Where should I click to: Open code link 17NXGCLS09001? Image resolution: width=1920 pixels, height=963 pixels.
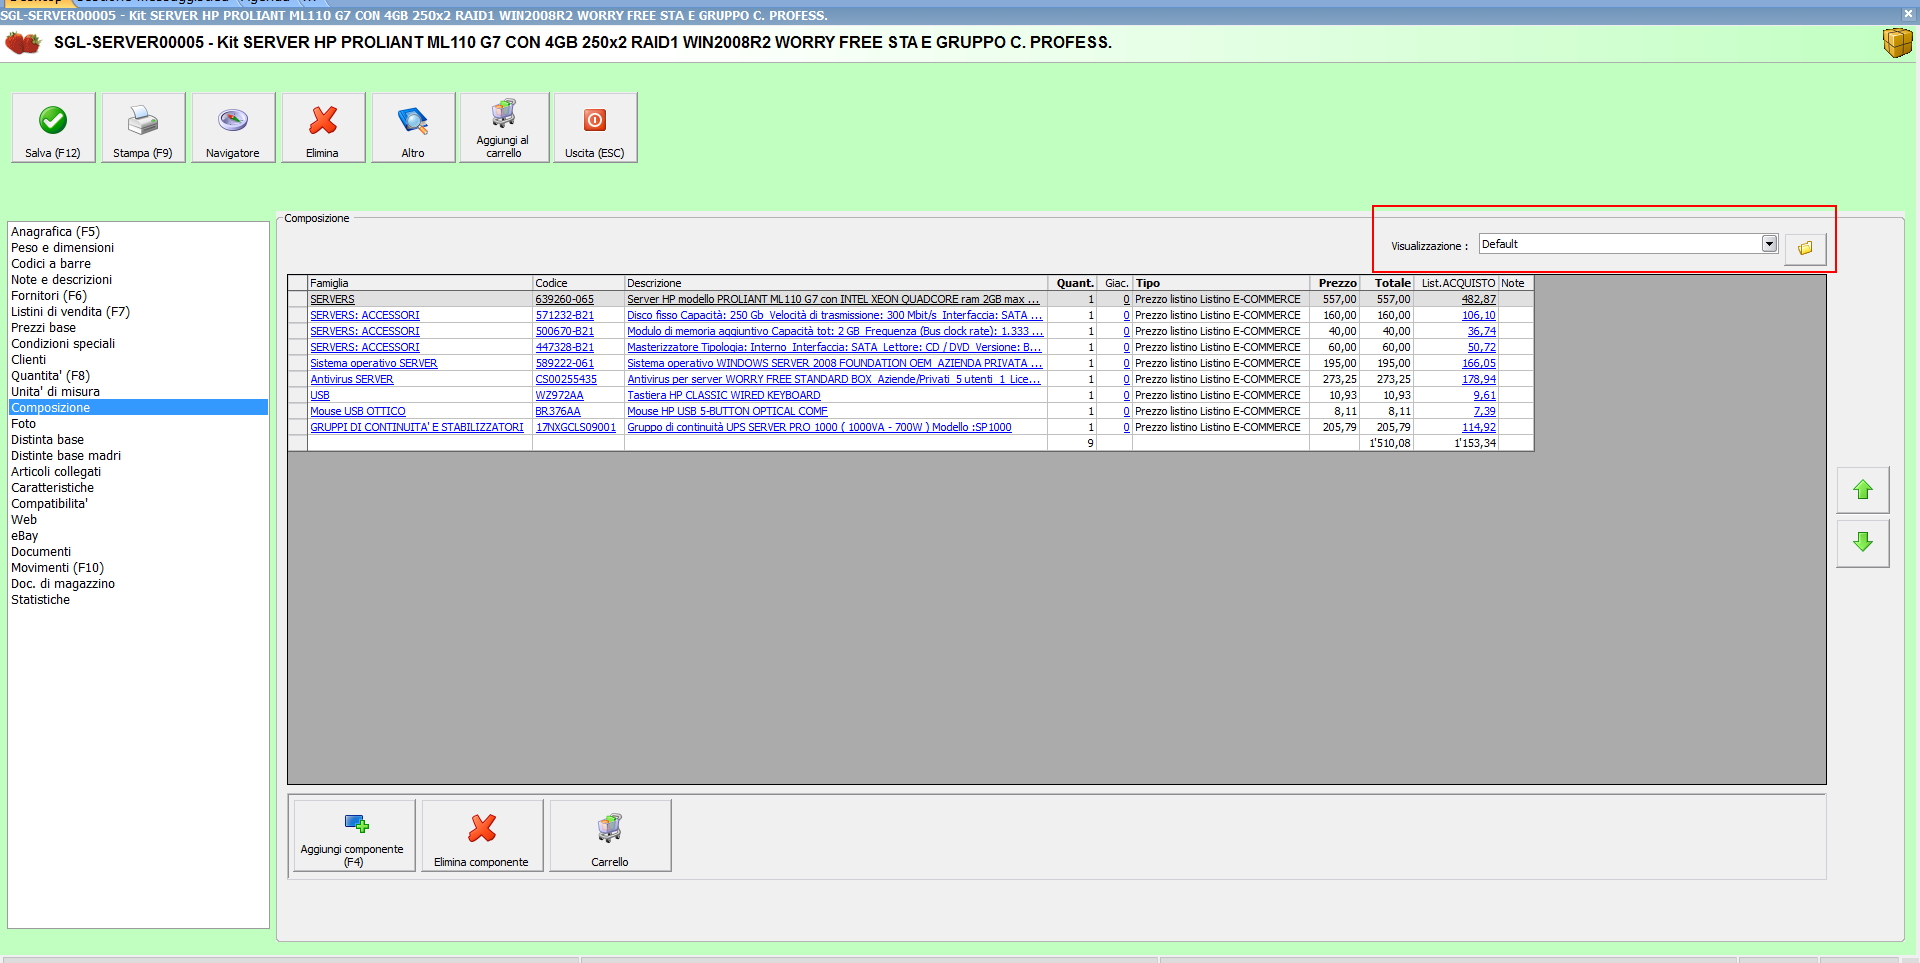[x=576, y=427]
